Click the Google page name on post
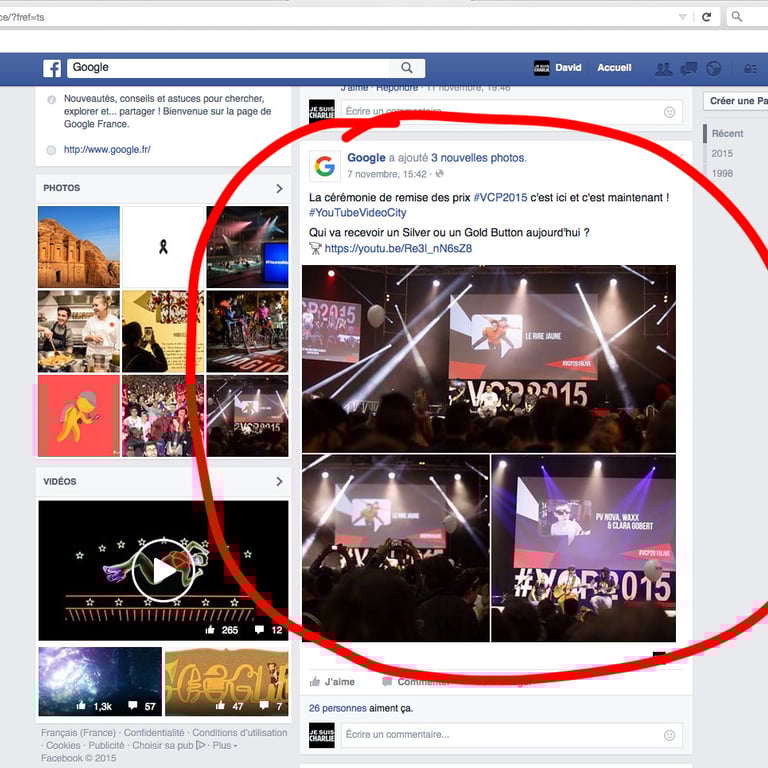 click(x=366, y=158)
